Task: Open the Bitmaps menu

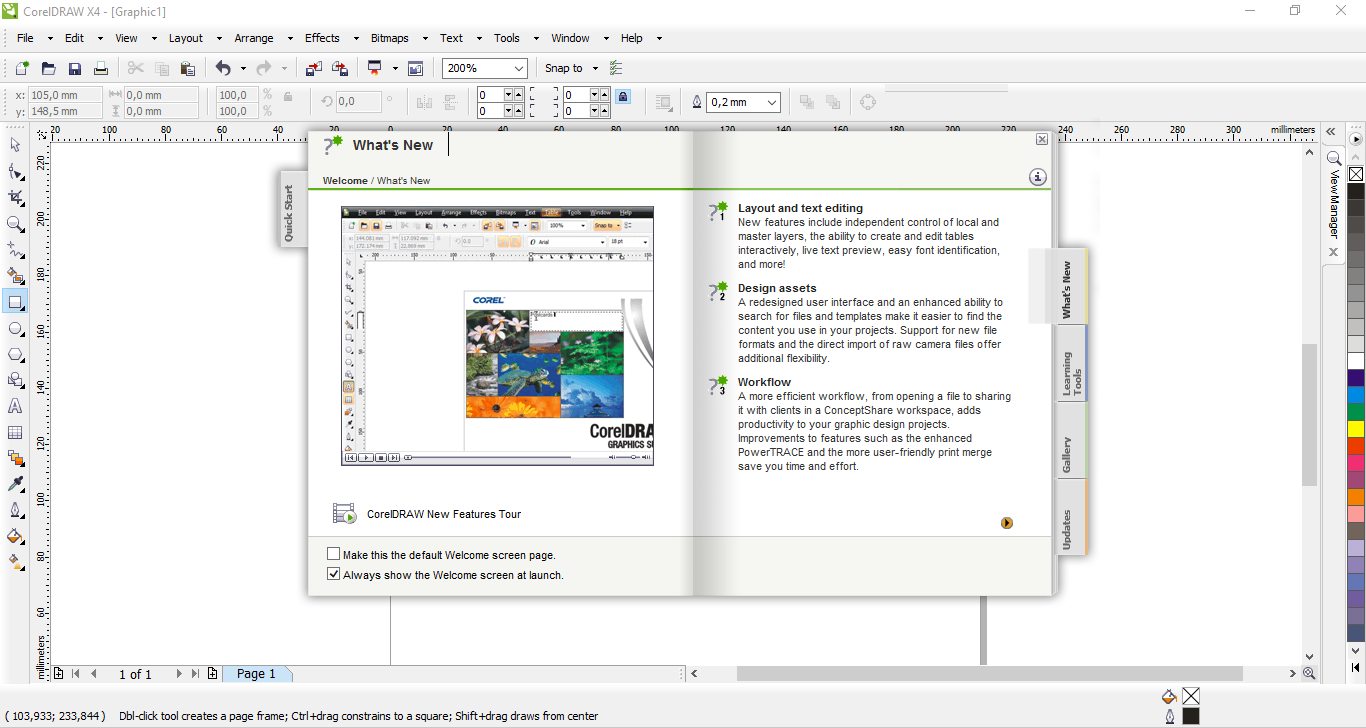Action: (389, 38)
